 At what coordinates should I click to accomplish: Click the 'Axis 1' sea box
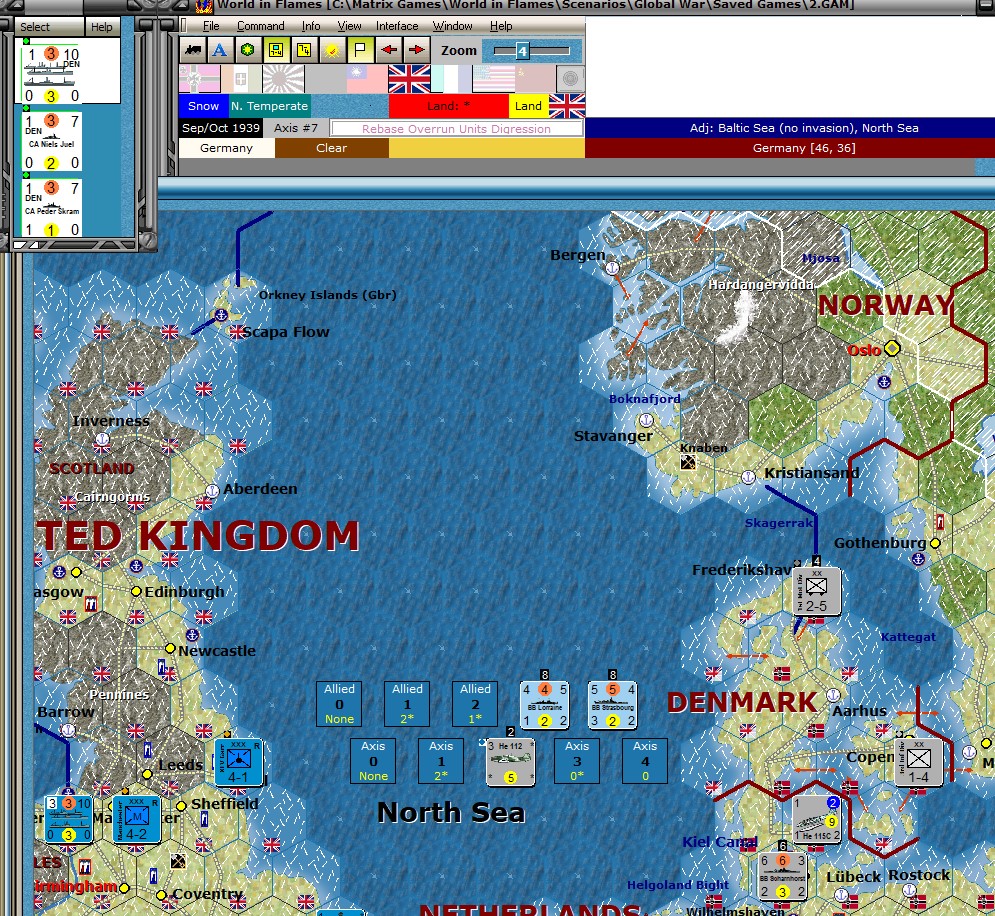(x=441, y=761)
